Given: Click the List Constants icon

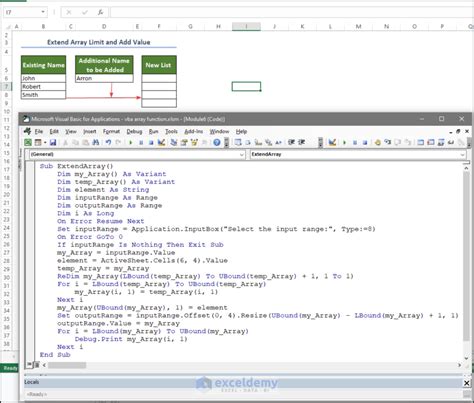Looking at the screenshot, I should point(248,143).
